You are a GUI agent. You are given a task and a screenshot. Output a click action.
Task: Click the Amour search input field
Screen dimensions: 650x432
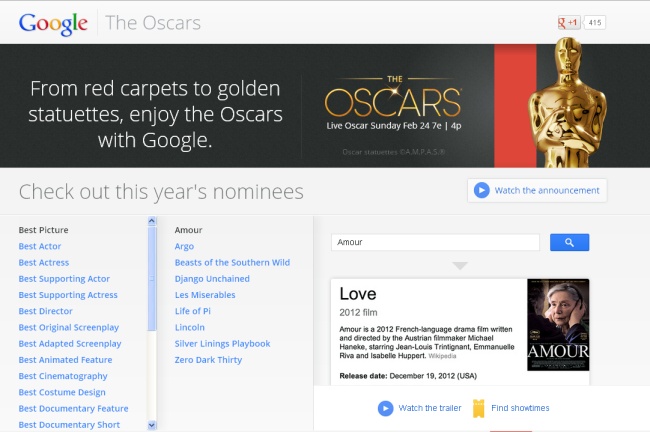coord(435,242)
